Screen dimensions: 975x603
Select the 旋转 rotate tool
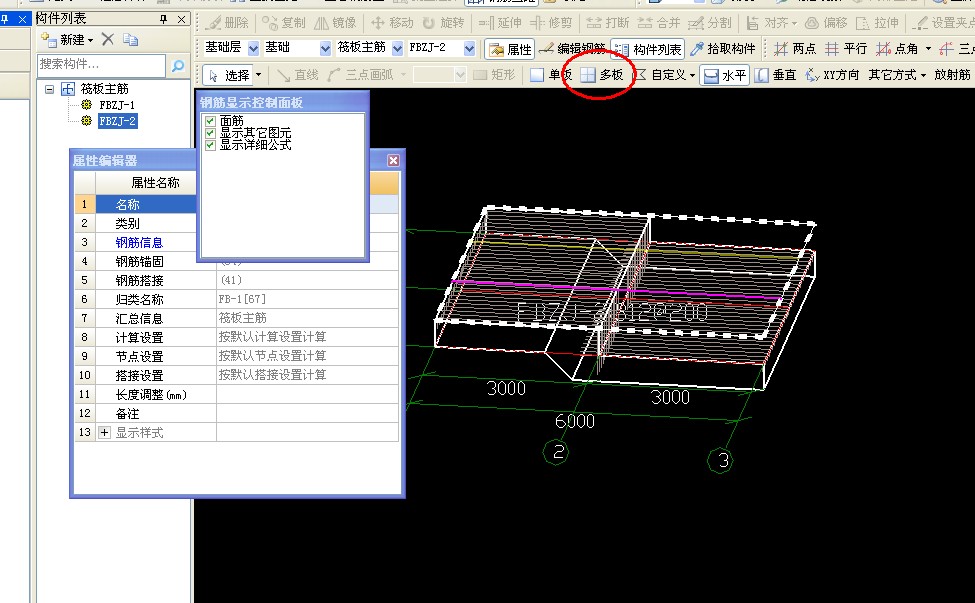[x=443, y=23]
